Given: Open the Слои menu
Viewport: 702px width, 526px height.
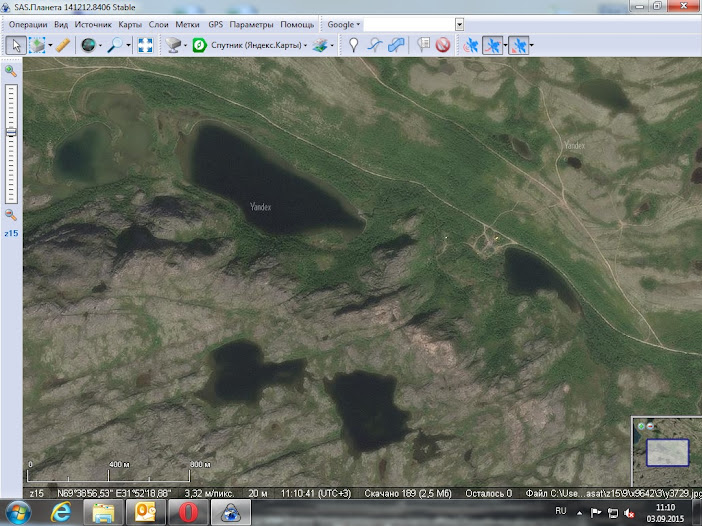Looking at the screenshot, I should tap(158, 25).
